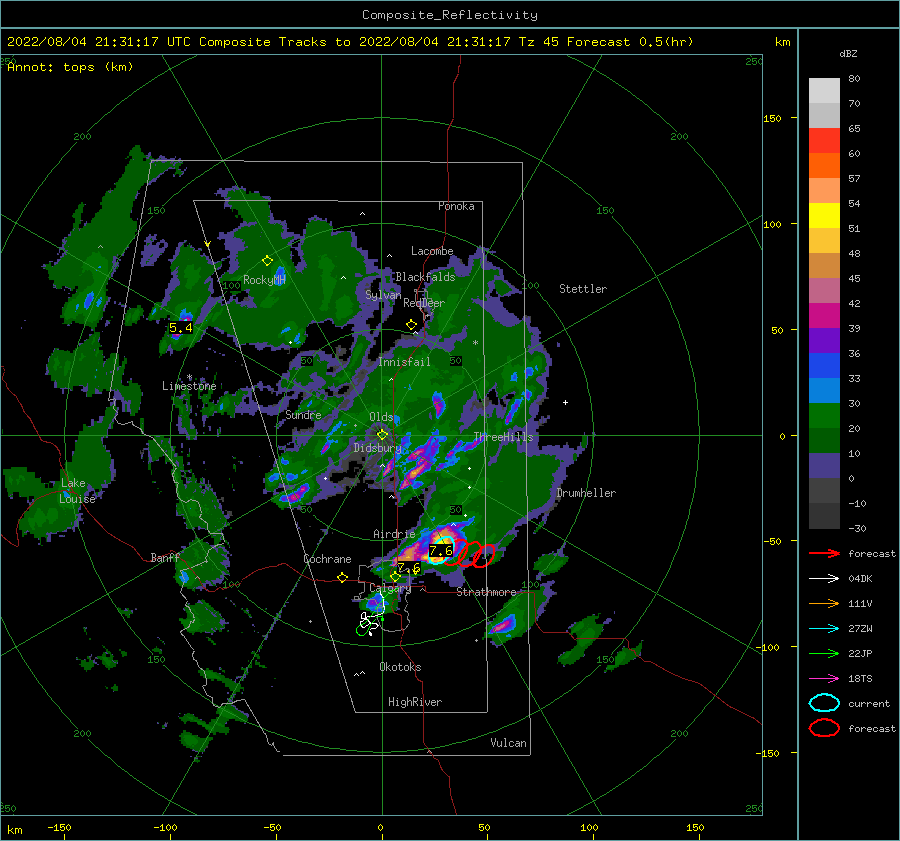The height and width of the screenshot is (841, 900).
Task: Click the yellow diamond marker near Cochrane
Action: (x=342, y=577)
